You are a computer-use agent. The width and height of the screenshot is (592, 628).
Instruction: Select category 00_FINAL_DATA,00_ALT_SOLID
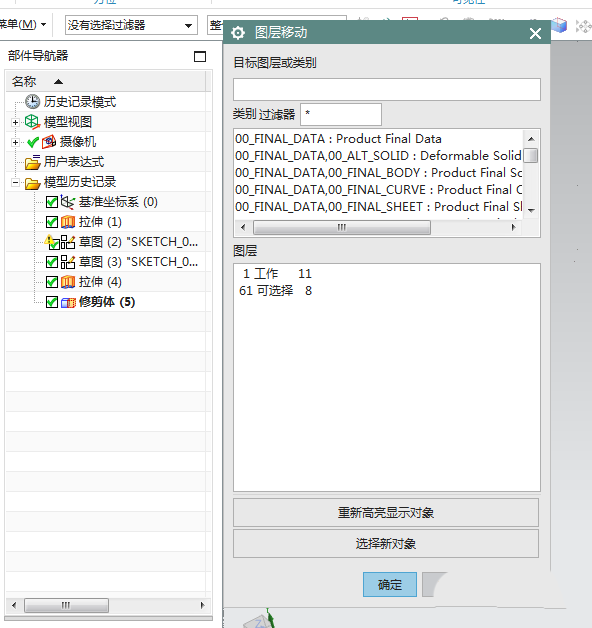point(379,156)
